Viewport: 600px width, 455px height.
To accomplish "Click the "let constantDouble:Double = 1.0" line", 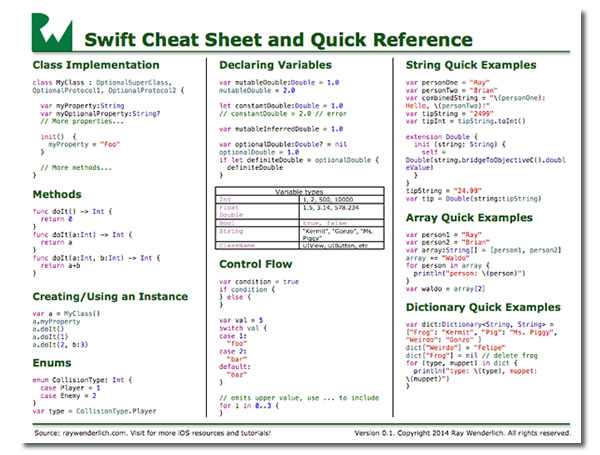I will [x=281, y=106].
